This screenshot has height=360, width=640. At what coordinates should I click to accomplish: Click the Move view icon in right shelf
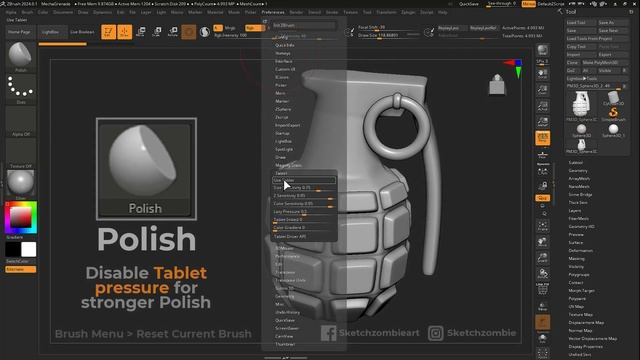[x=542, y=242]
